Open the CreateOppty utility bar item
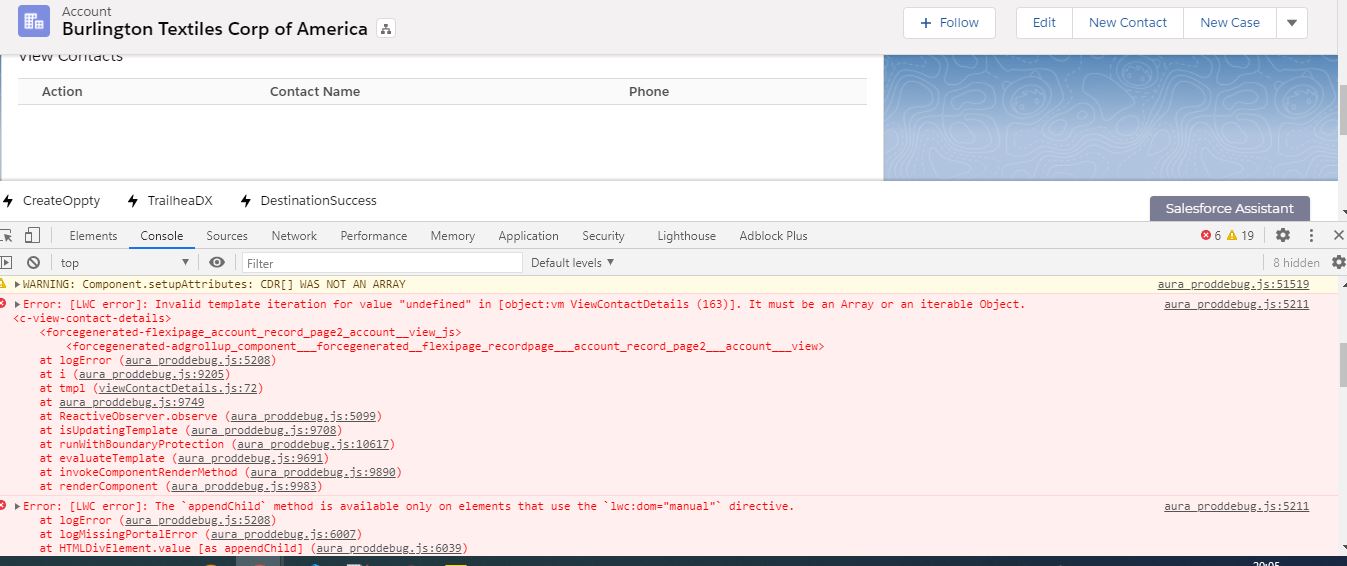1347x566 pixels. 52,201
